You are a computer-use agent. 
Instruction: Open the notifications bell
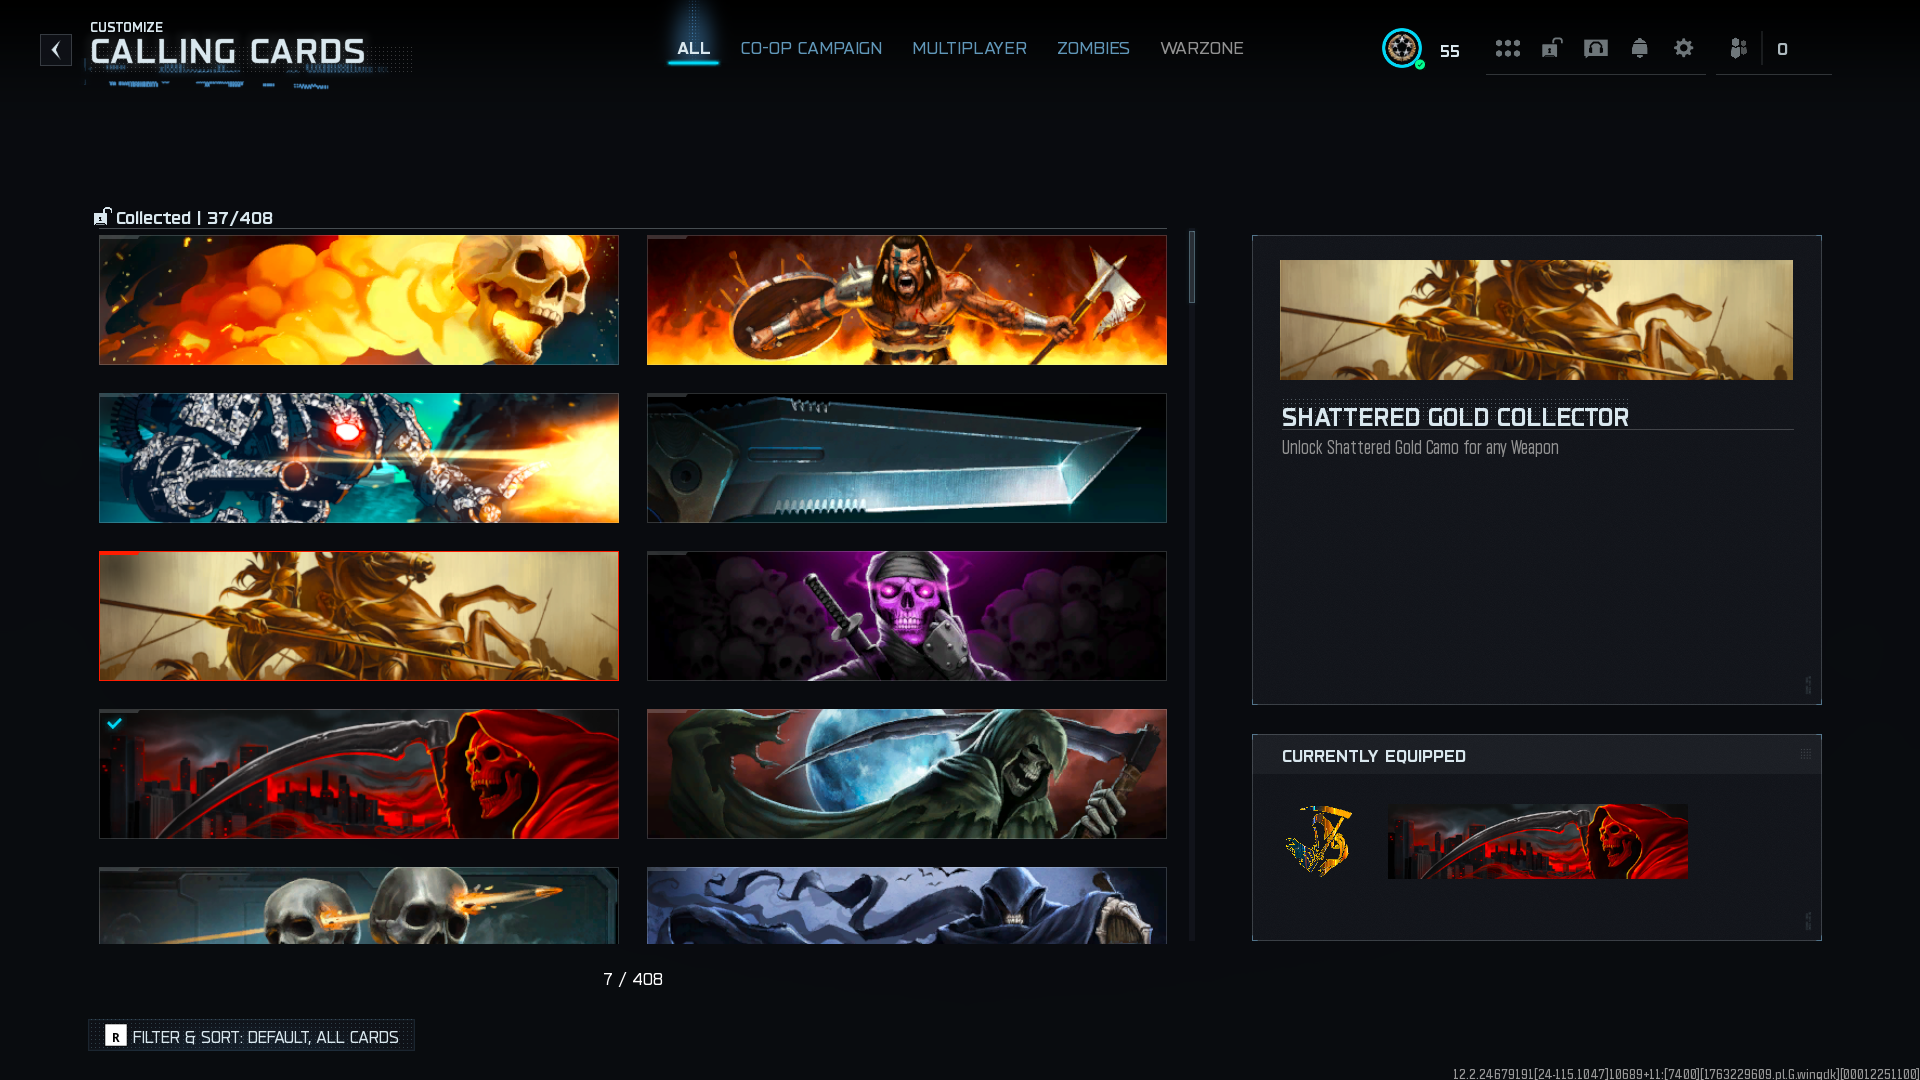tap(1640, 48)
